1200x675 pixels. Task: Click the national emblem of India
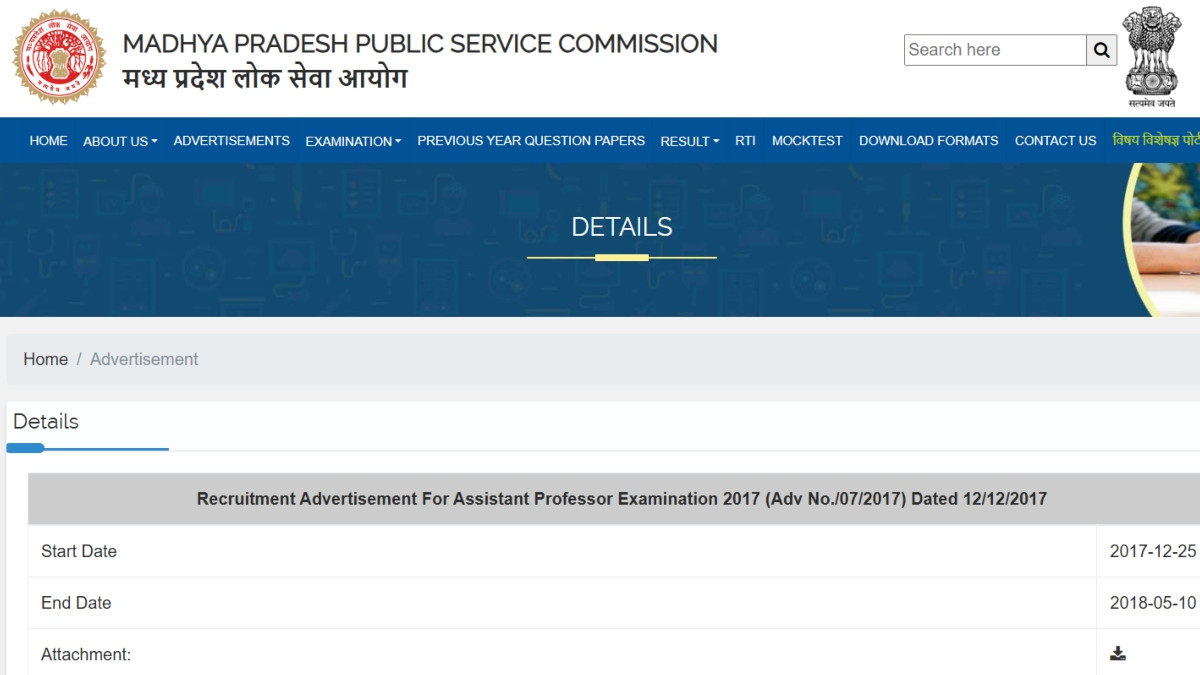(1152, 55)
